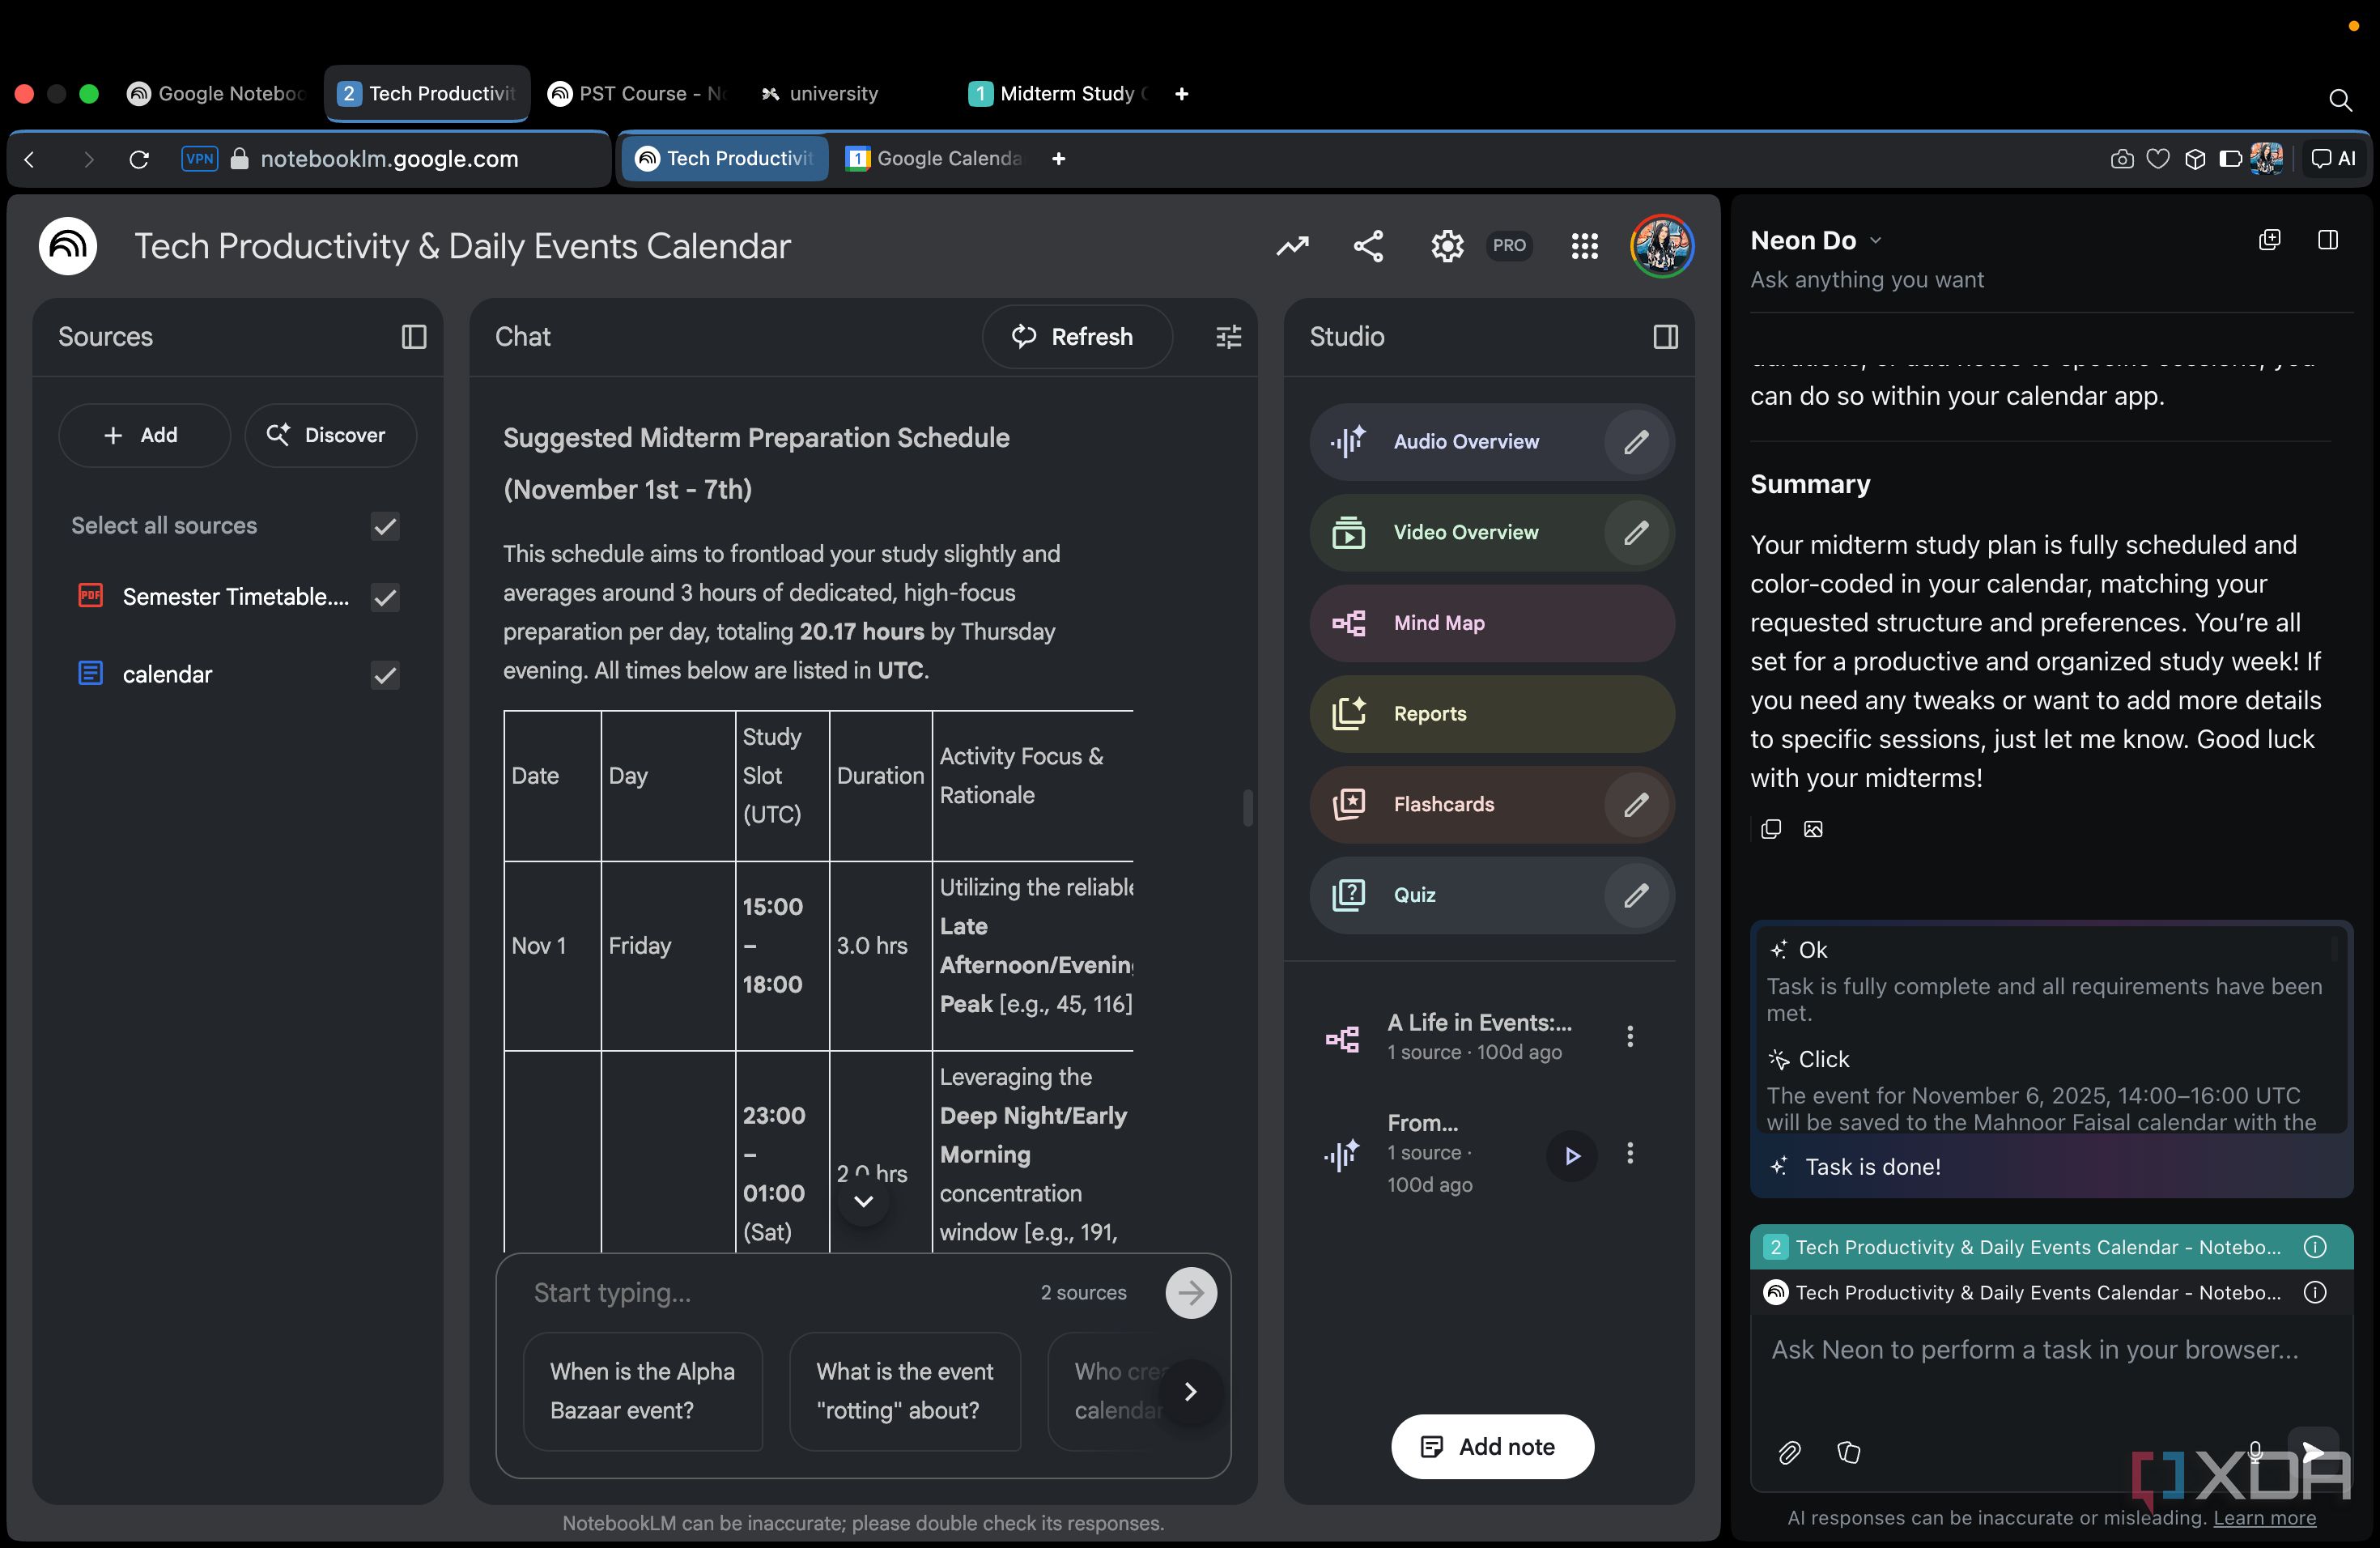Viewport: 2380px width, 1548px height.
Task: Copy the Neon summary response
Action: (1771, 829)
